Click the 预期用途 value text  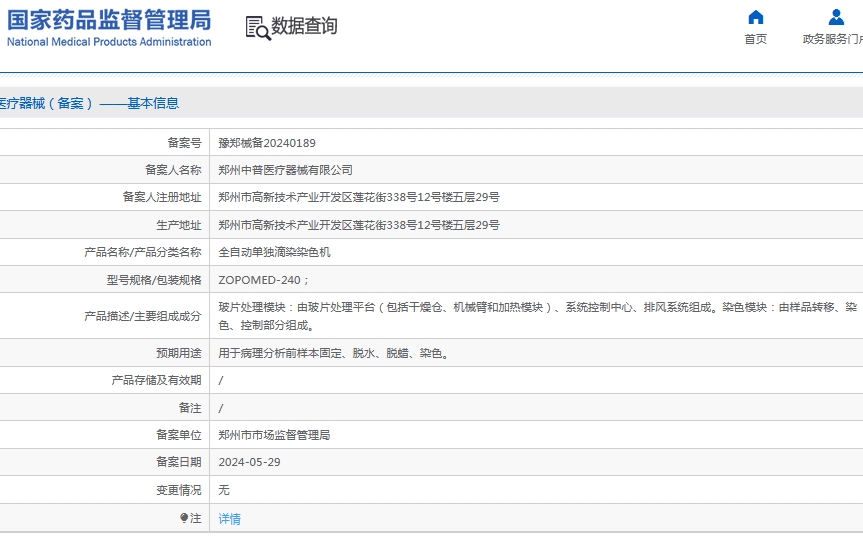click(335, 353)
